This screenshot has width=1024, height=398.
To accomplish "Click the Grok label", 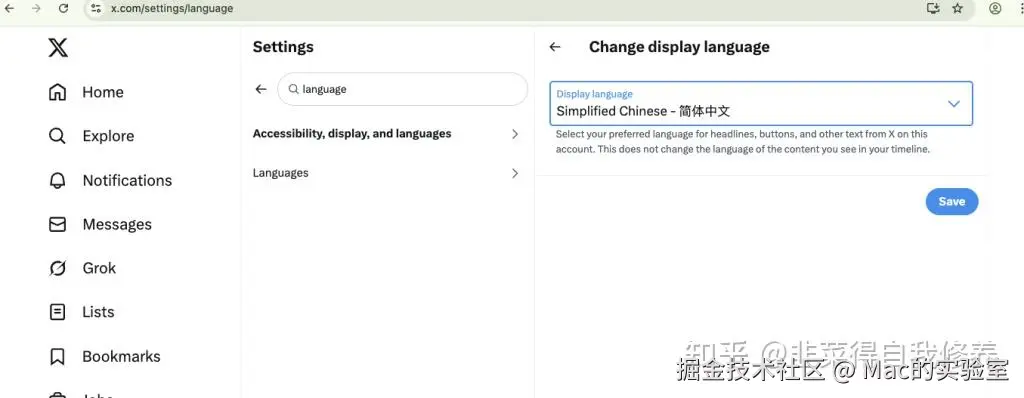I will coord(99,268).
